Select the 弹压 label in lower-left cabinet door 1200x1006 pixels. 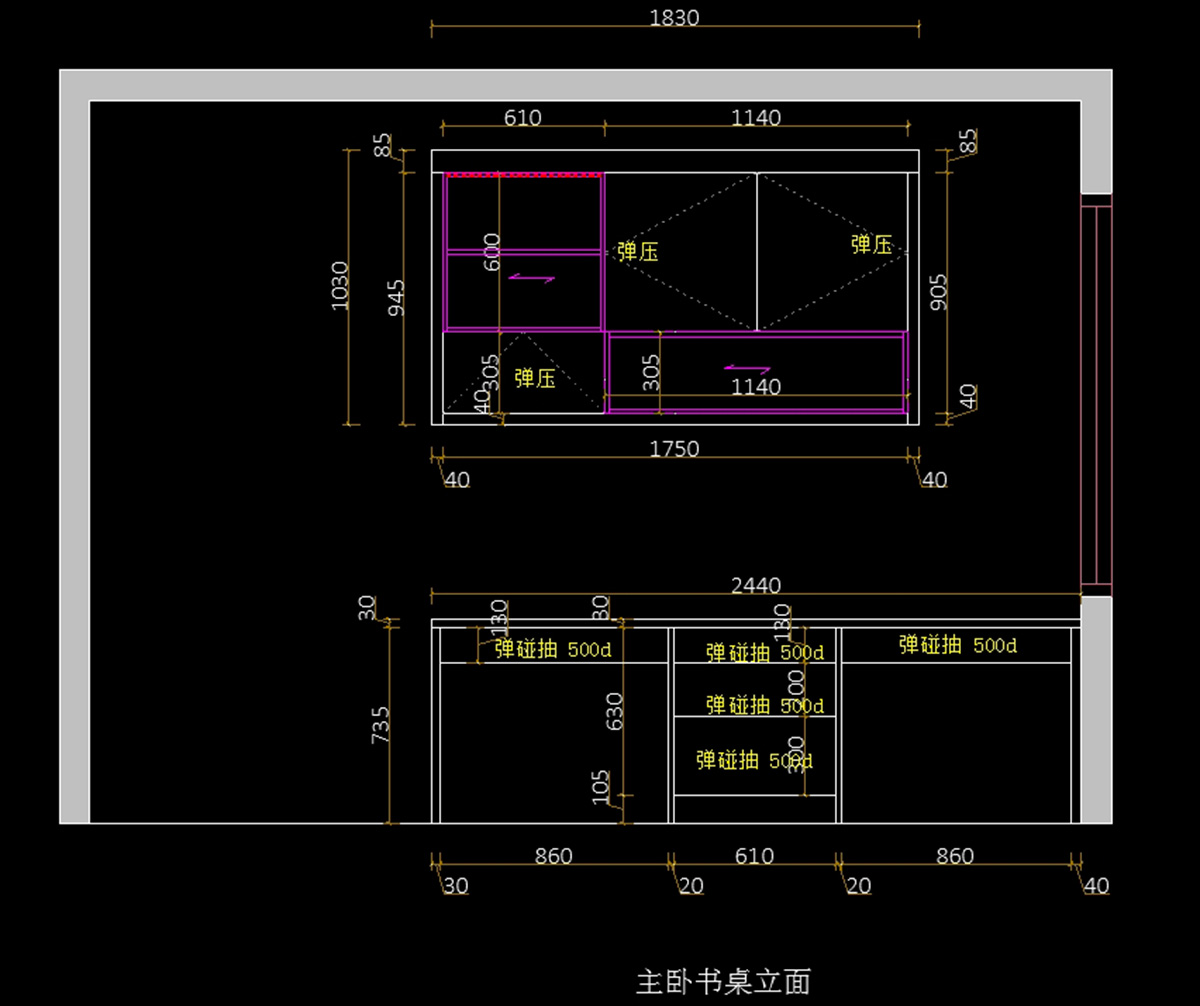pyautogui.click(x=535, y=378)
